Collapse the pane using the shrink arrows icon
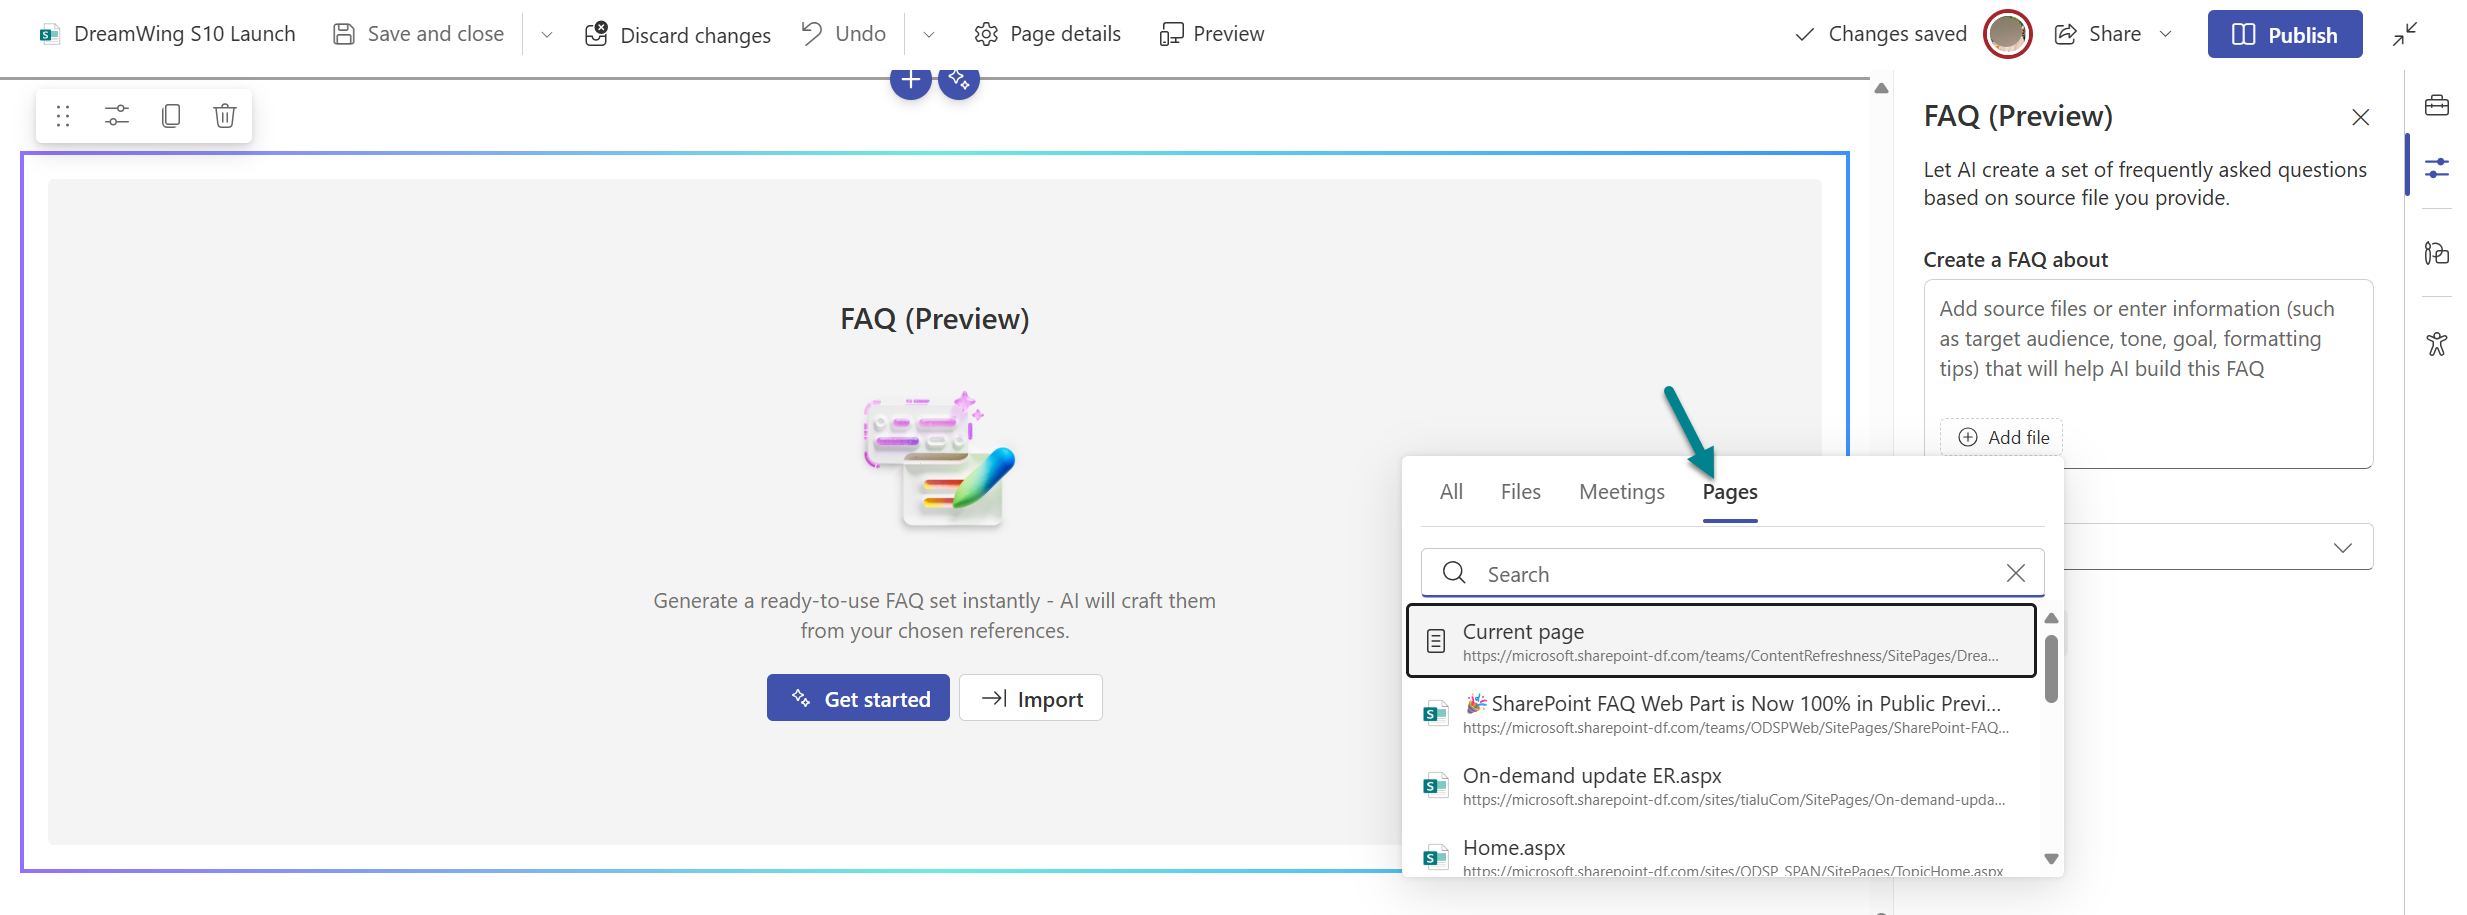The height and width of the screenshot is (915, 2467). click(2405, 34)
